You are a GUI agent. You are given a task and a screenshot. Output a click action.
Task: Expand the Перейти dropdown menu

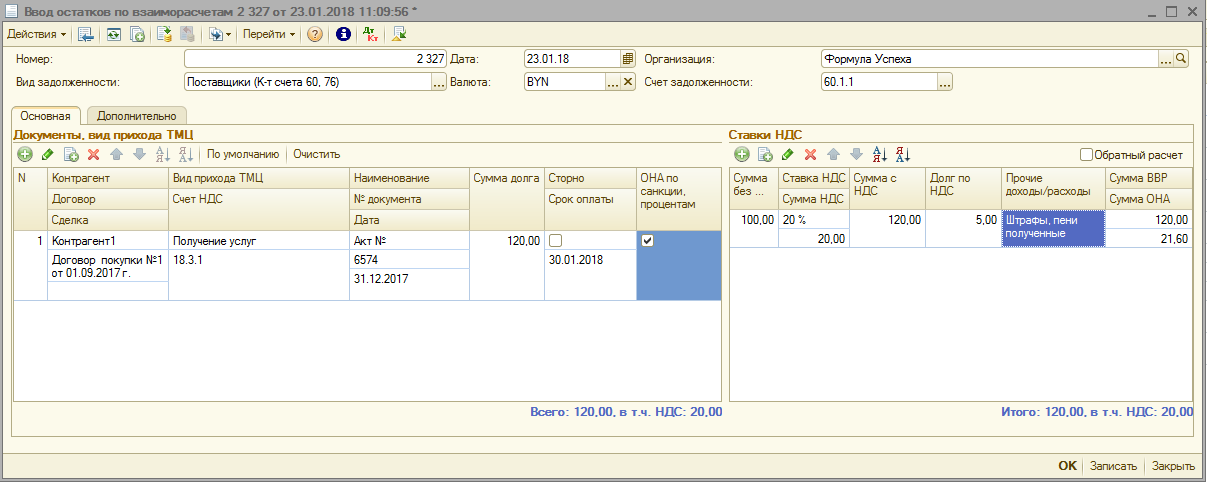click(x=269, y=34)
